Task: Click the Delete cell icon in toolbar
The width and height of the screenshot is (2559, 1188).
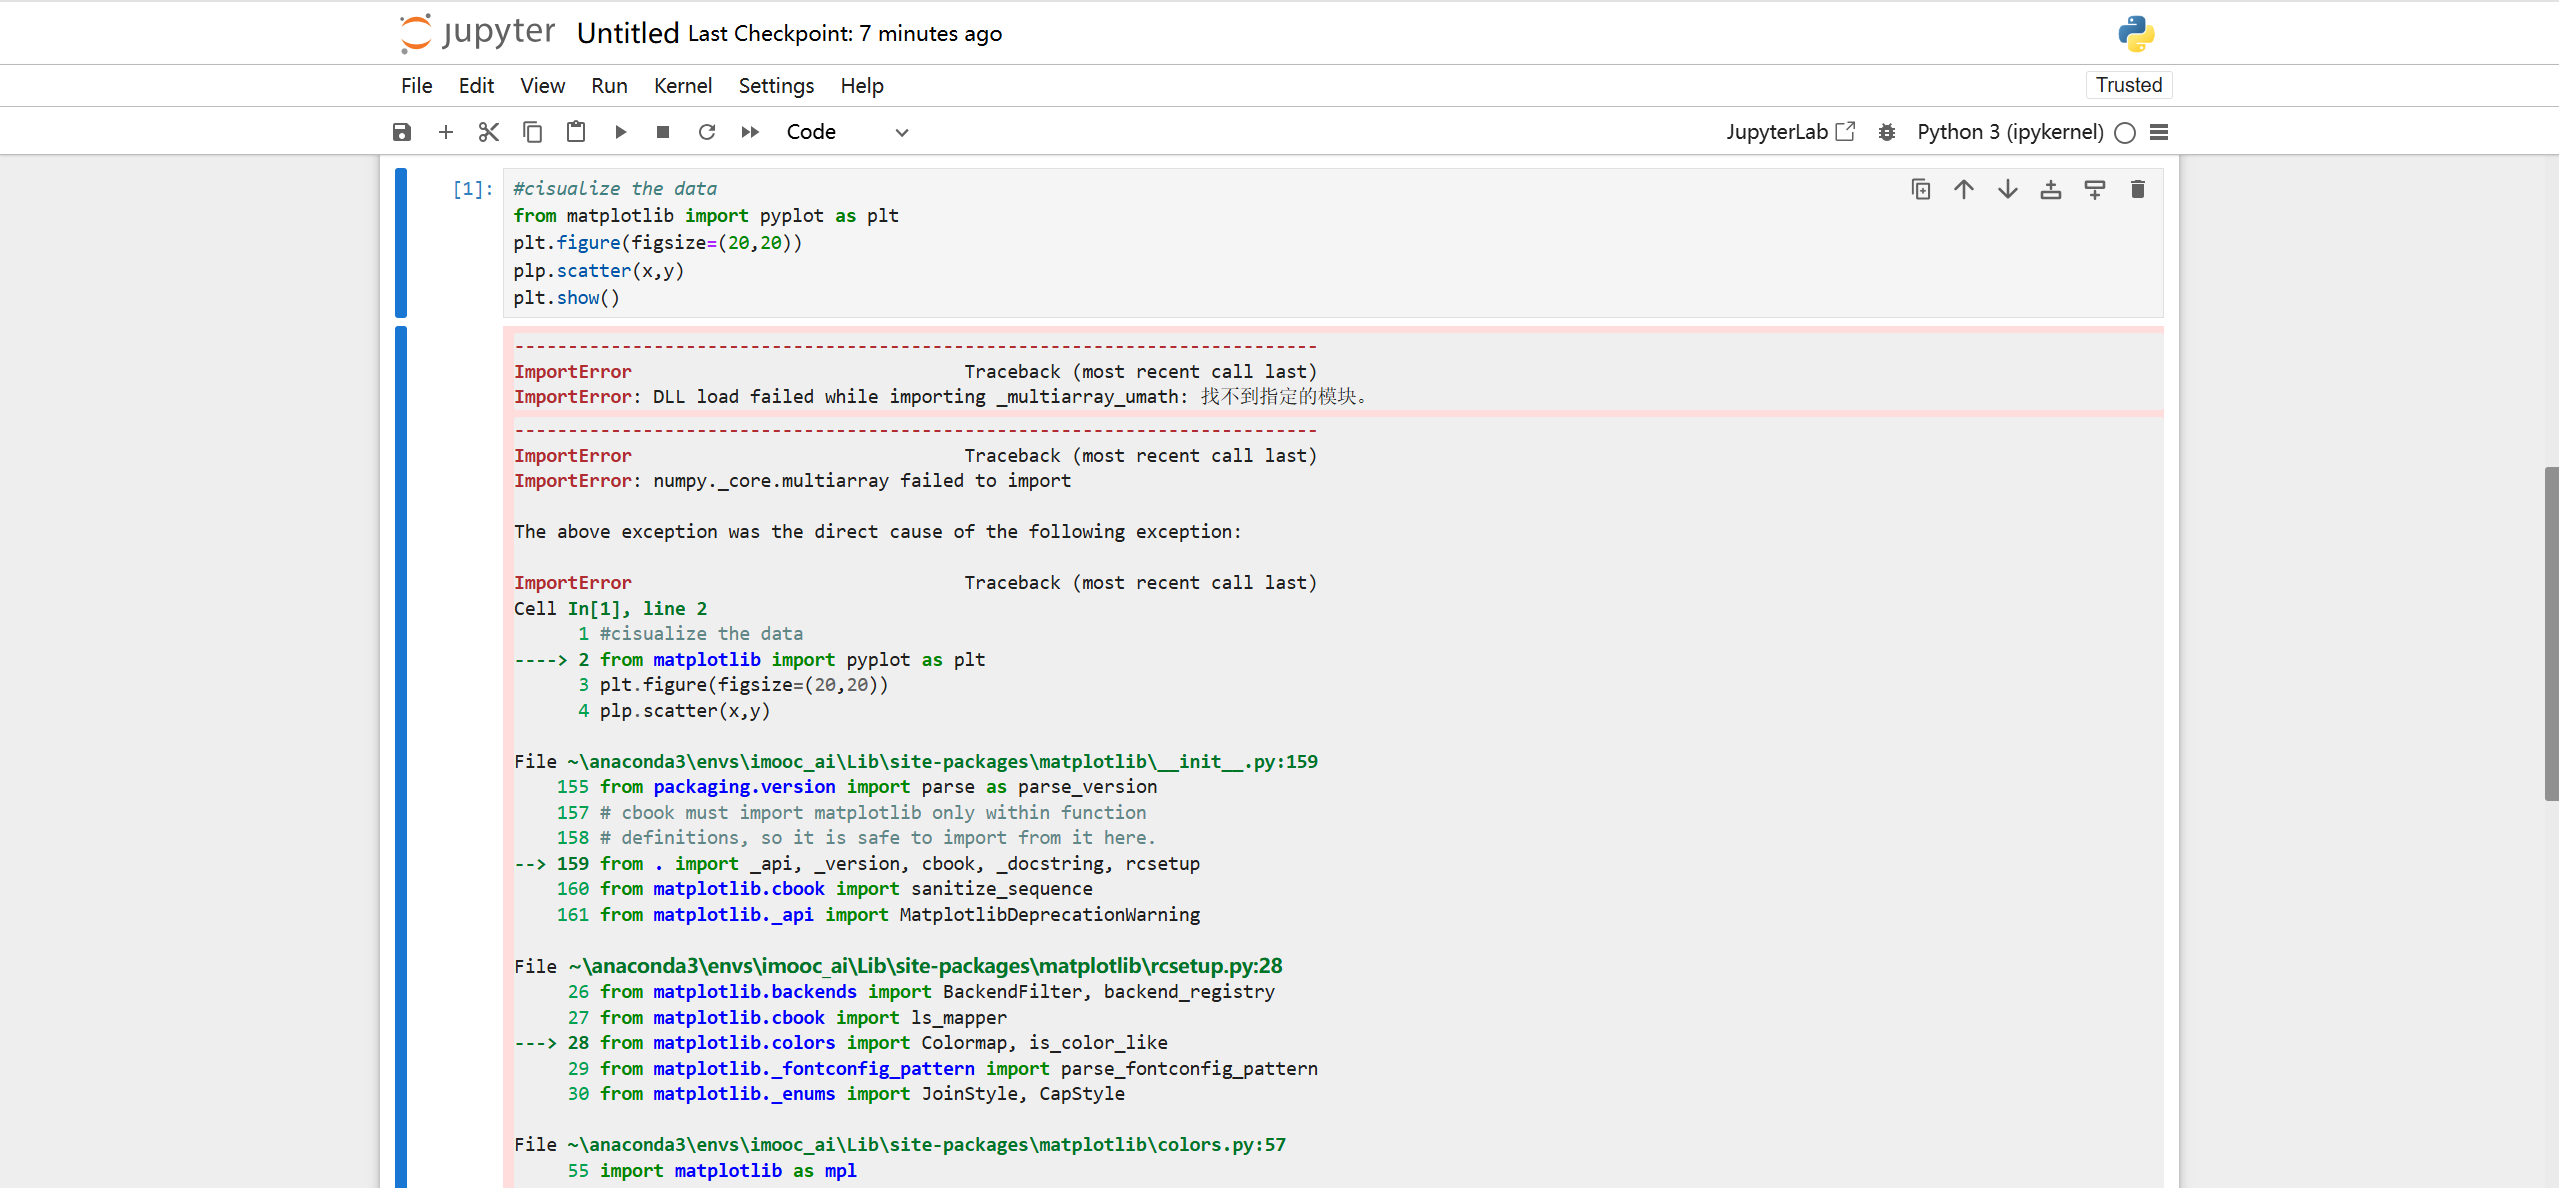Action: click(2140, 189)
